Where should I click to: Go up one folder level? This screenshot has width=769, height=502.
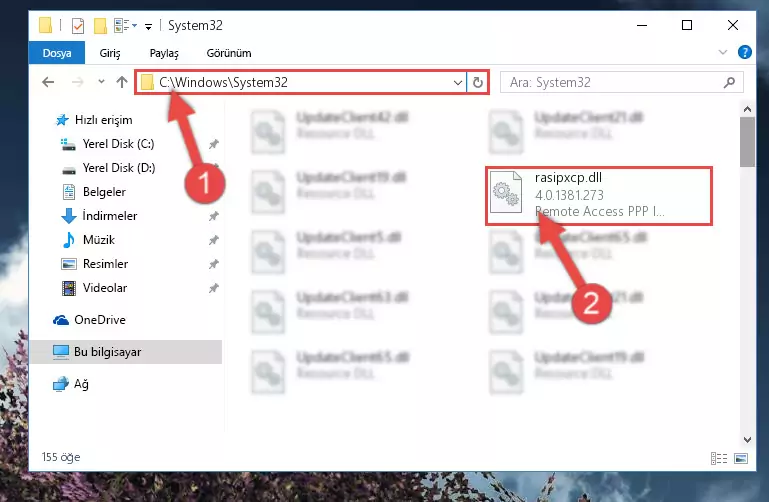point(122,82)
